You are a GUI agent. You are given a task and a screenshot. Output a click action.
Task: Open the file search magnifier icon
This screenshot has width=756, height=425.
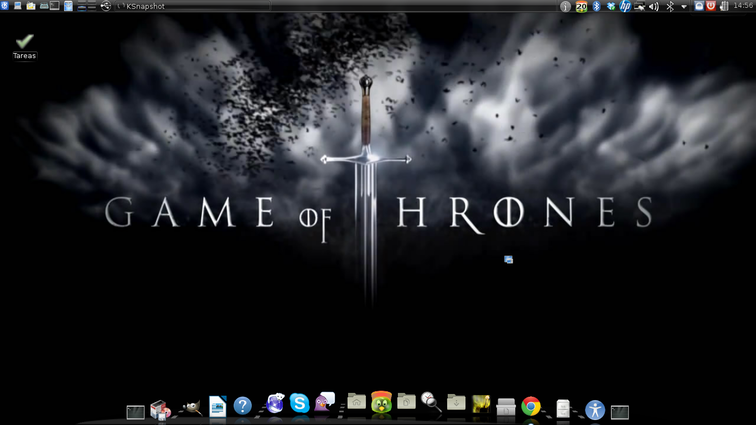tap(431, 401)
